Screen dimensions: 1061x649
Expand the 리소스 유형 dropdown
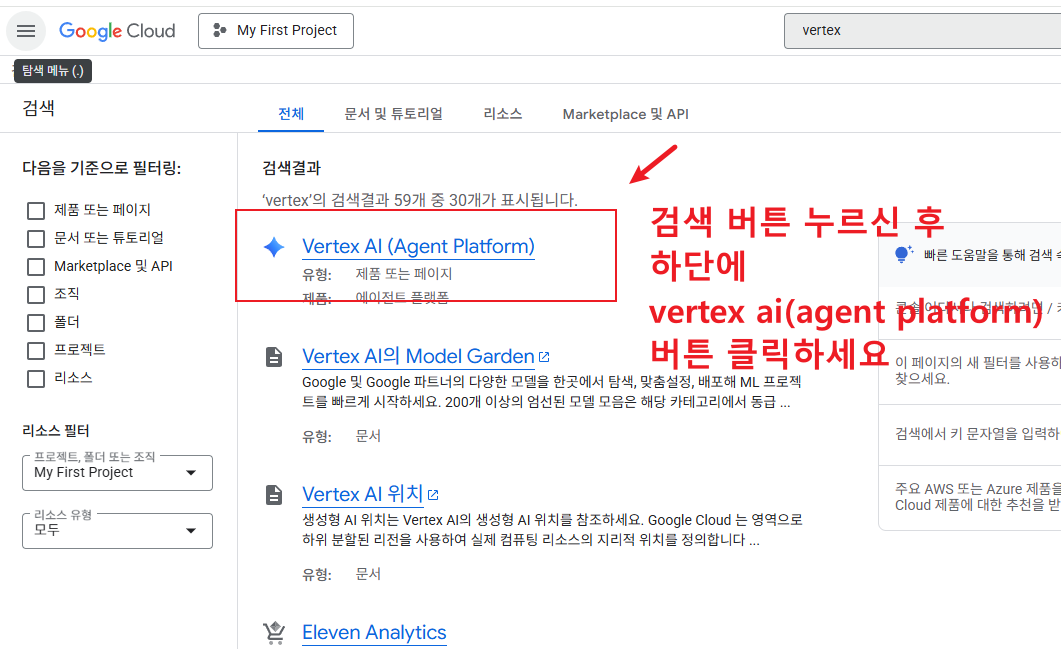point(117,531)
